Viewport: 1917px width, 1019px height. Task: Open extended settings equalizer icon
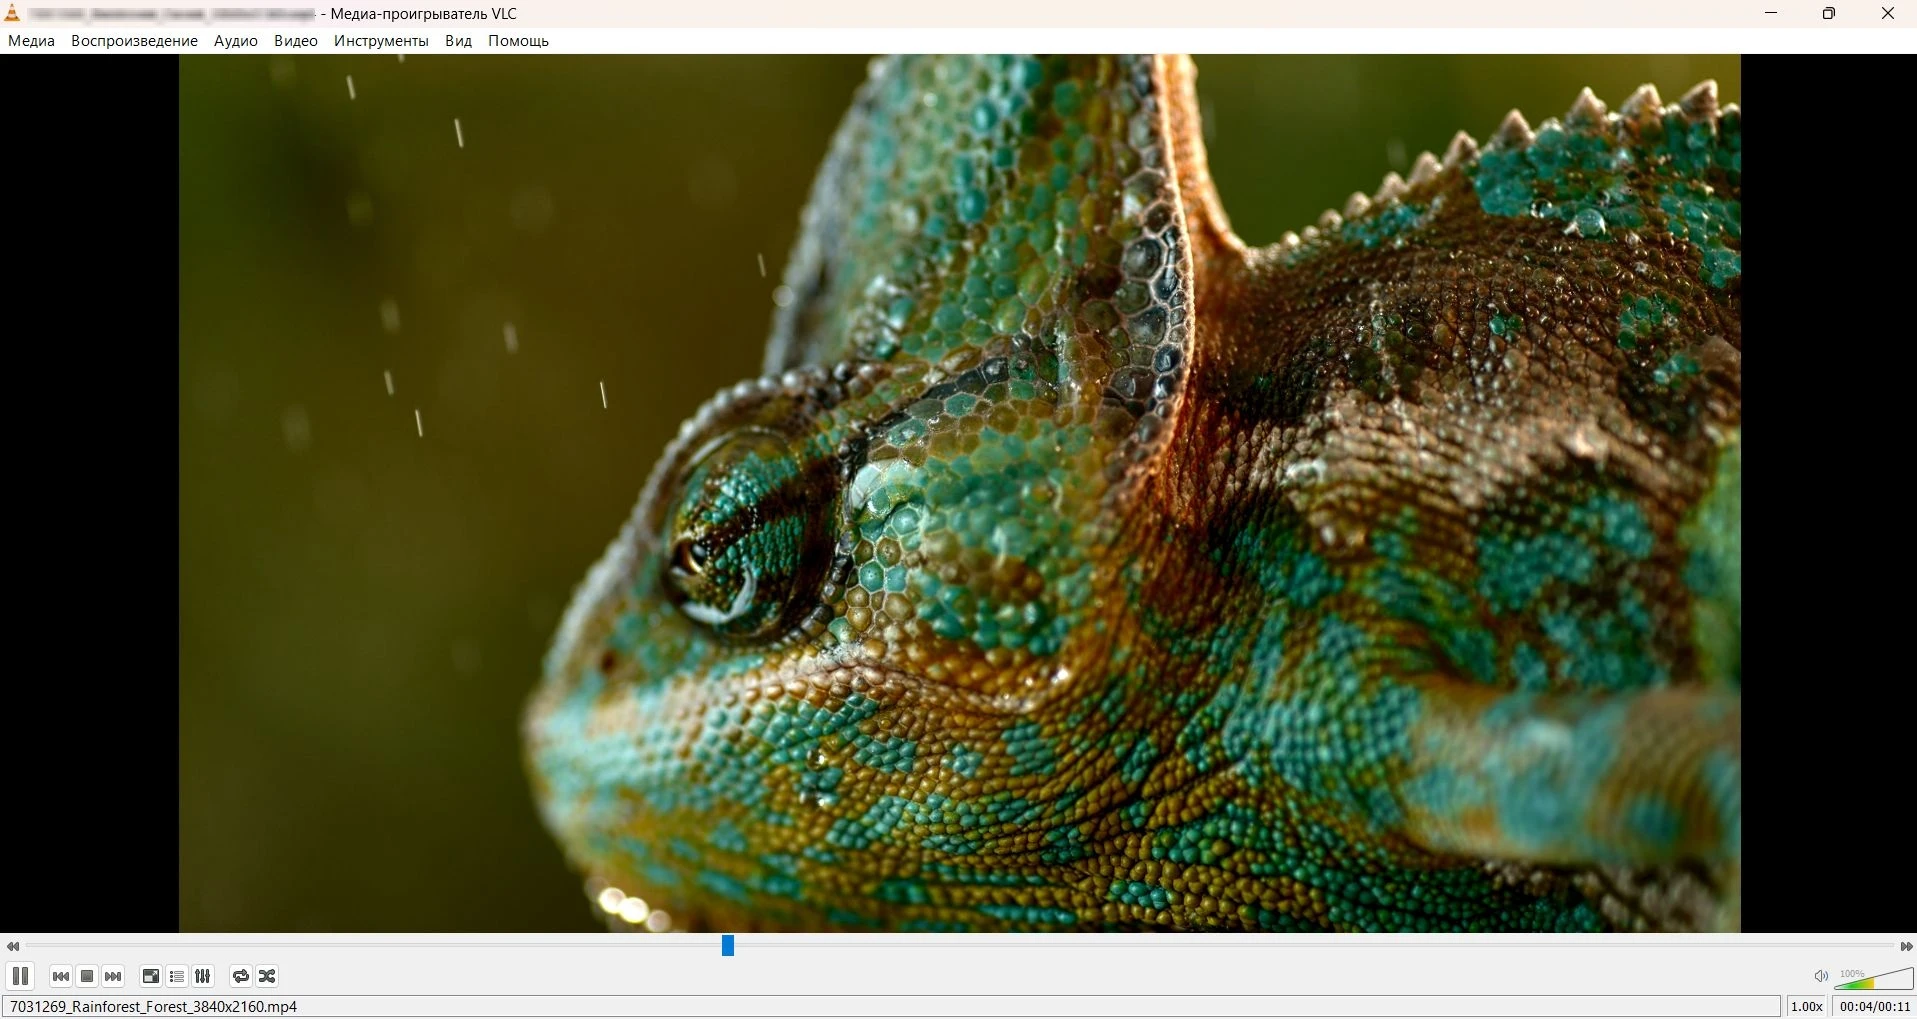click(203, 976)
